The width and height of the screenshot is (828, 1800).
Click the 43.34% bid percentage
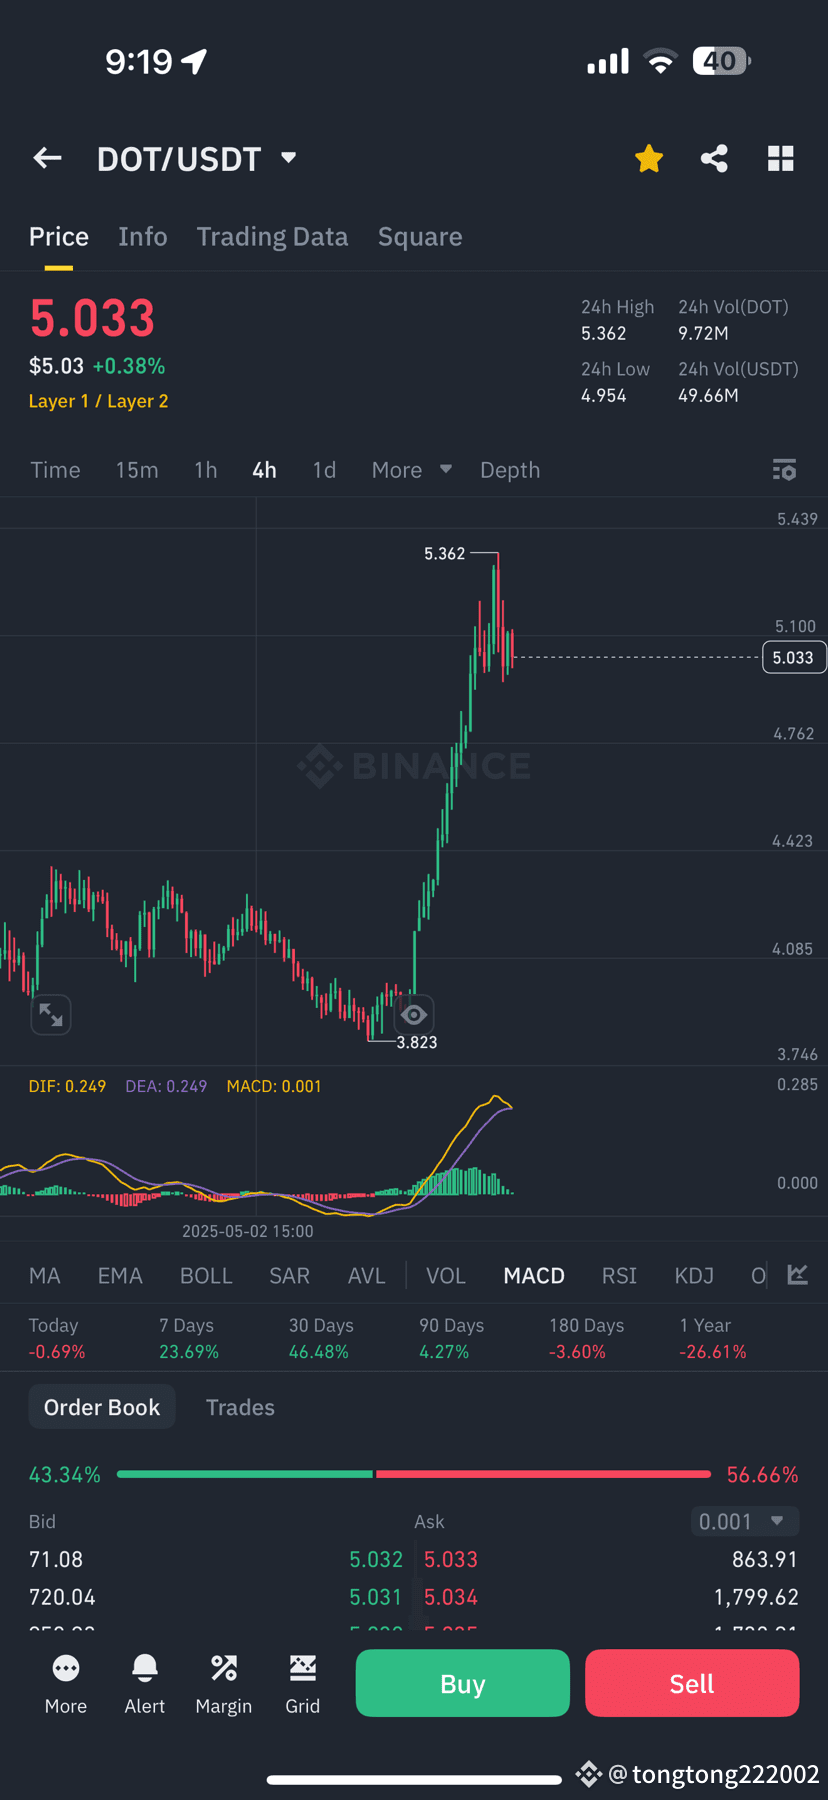pyautogui.click(x=65, y=1475)
